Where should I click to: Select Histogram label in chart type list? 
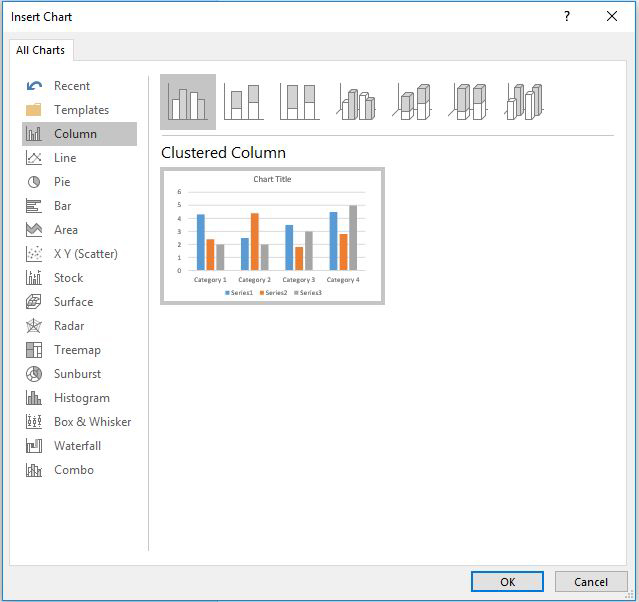pos(82,398)
